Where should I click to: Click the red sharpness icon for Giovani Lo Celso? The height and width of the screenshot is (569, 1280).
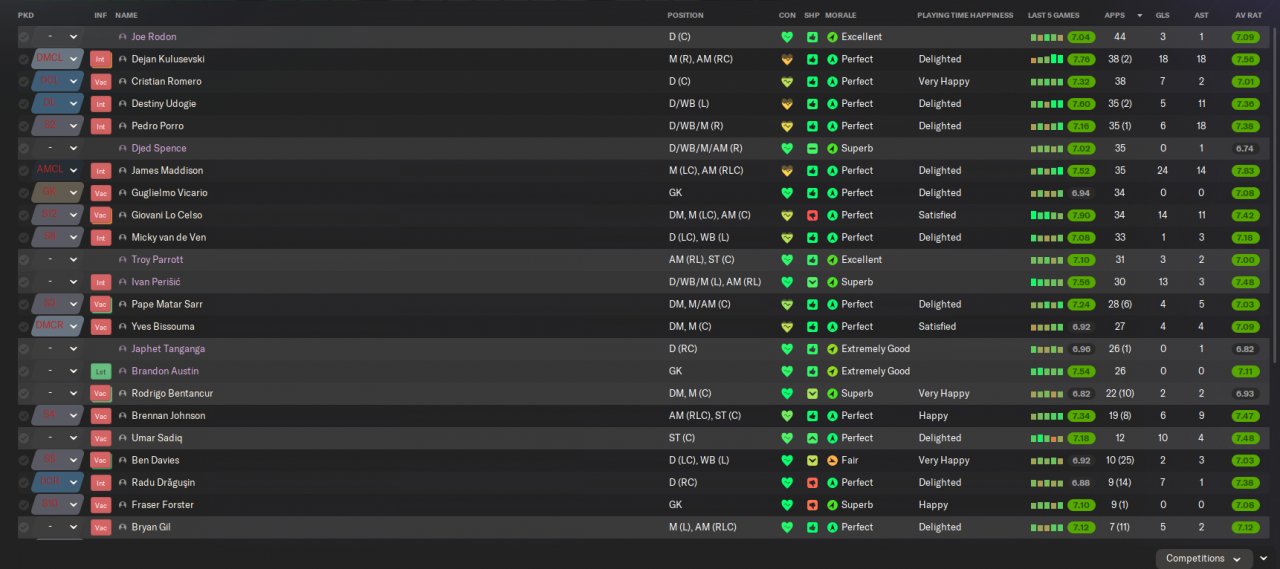[812, 215]
